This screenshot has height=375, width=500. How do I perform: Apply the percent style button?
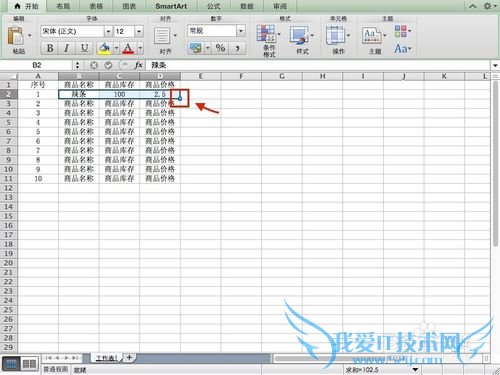point(220,48)
